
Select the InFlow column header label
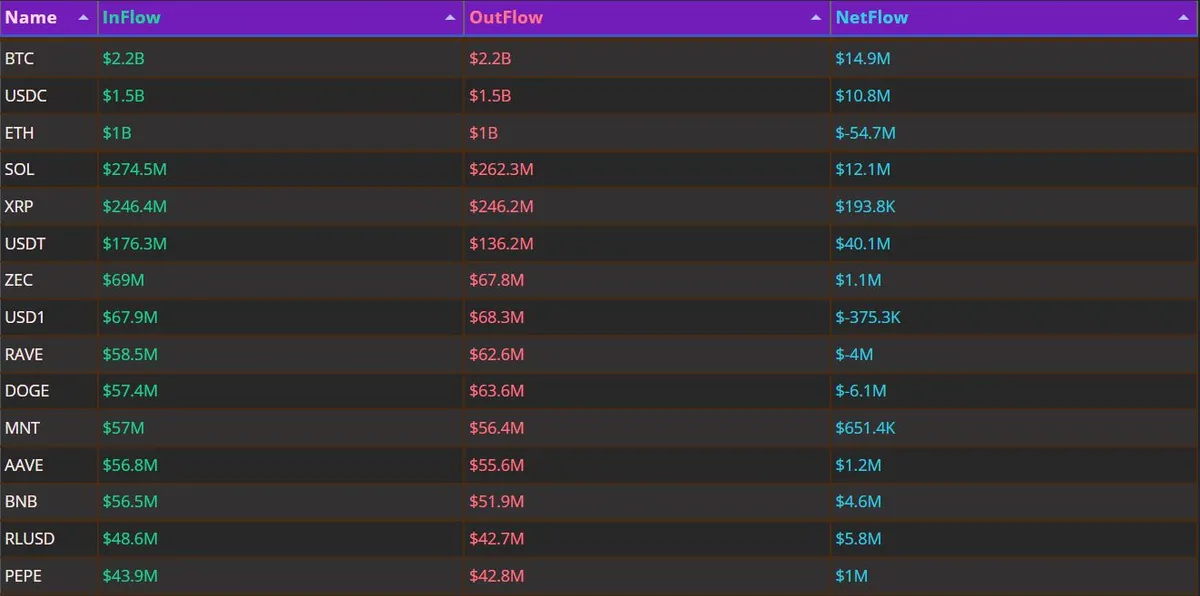click(131, 18)
